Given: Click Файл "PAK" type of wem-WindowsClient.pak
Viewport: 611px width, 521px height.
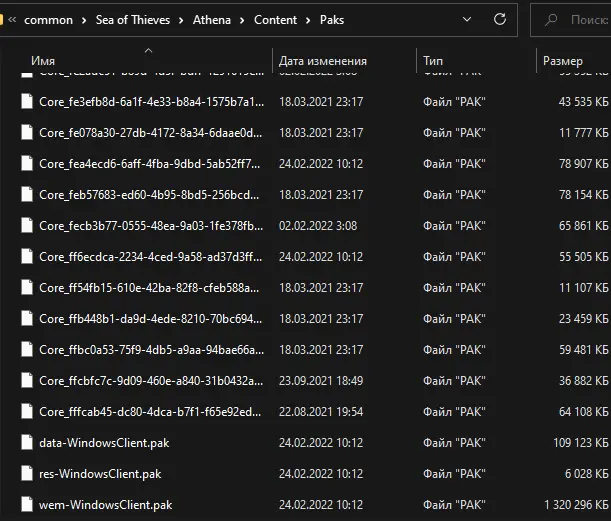Looking at the screenshot, I should pyautogui.click(x=454, y=505).
